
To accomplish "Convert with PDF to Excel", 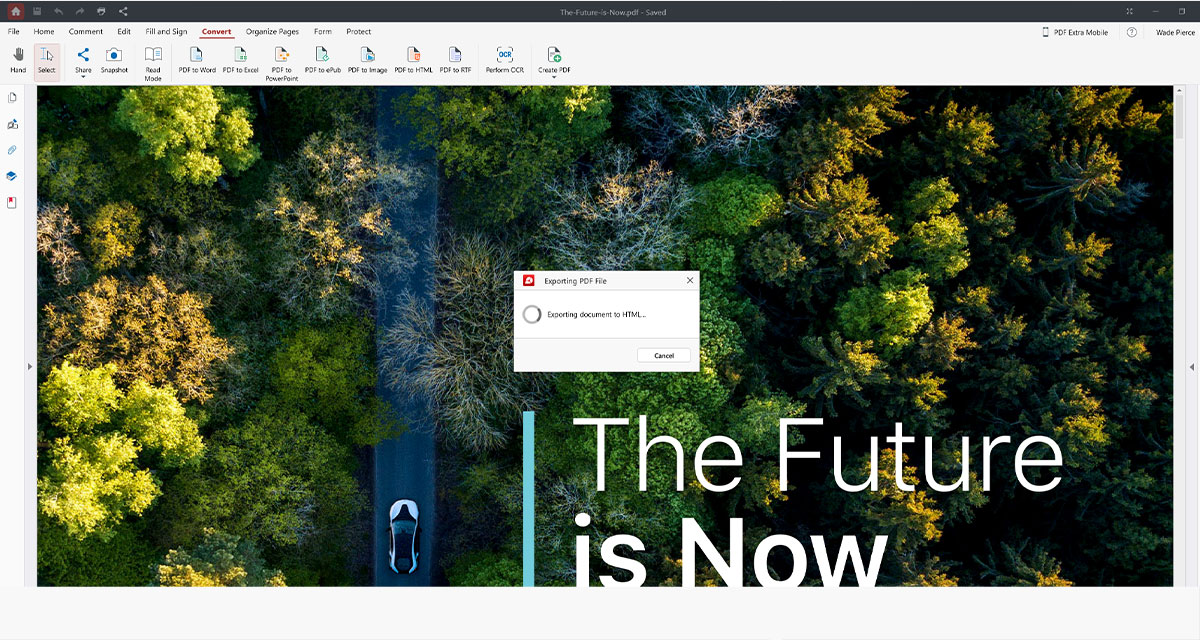I will coord(240,55).
